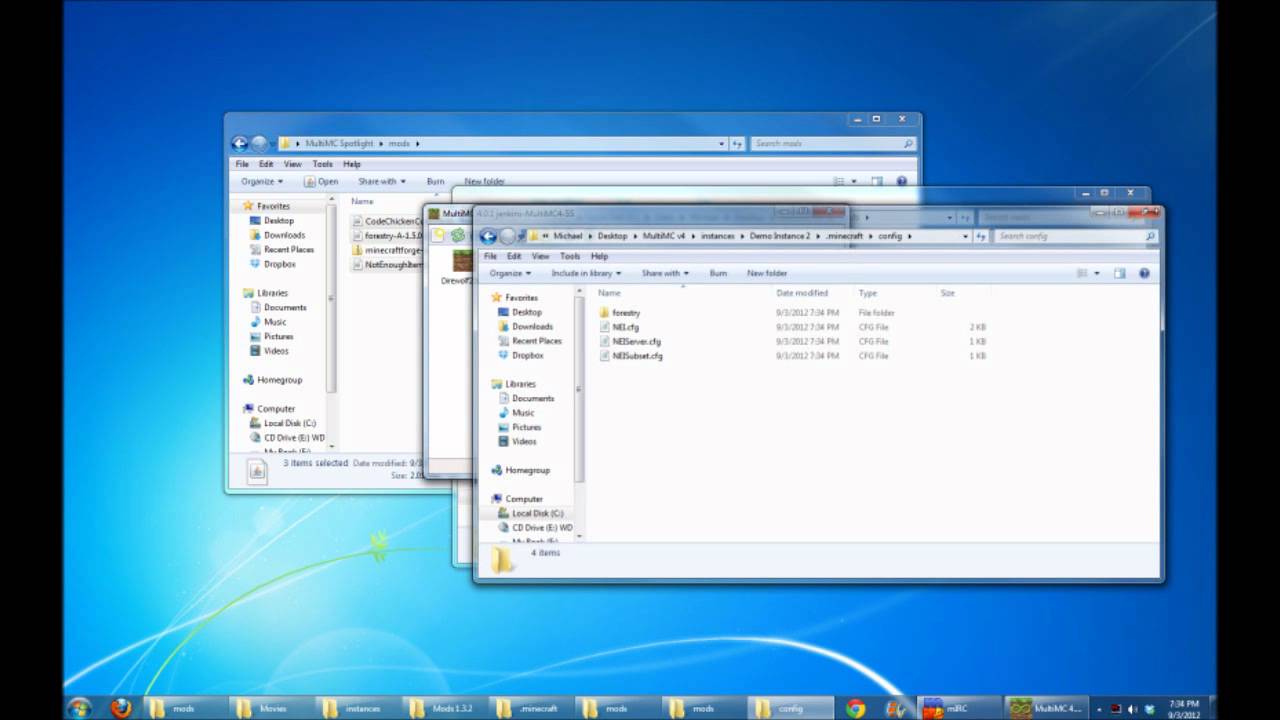Expand the Organize dropdown in mods window
The height and width of the screenshot is (720, 1280).
(x=262, y=182)
